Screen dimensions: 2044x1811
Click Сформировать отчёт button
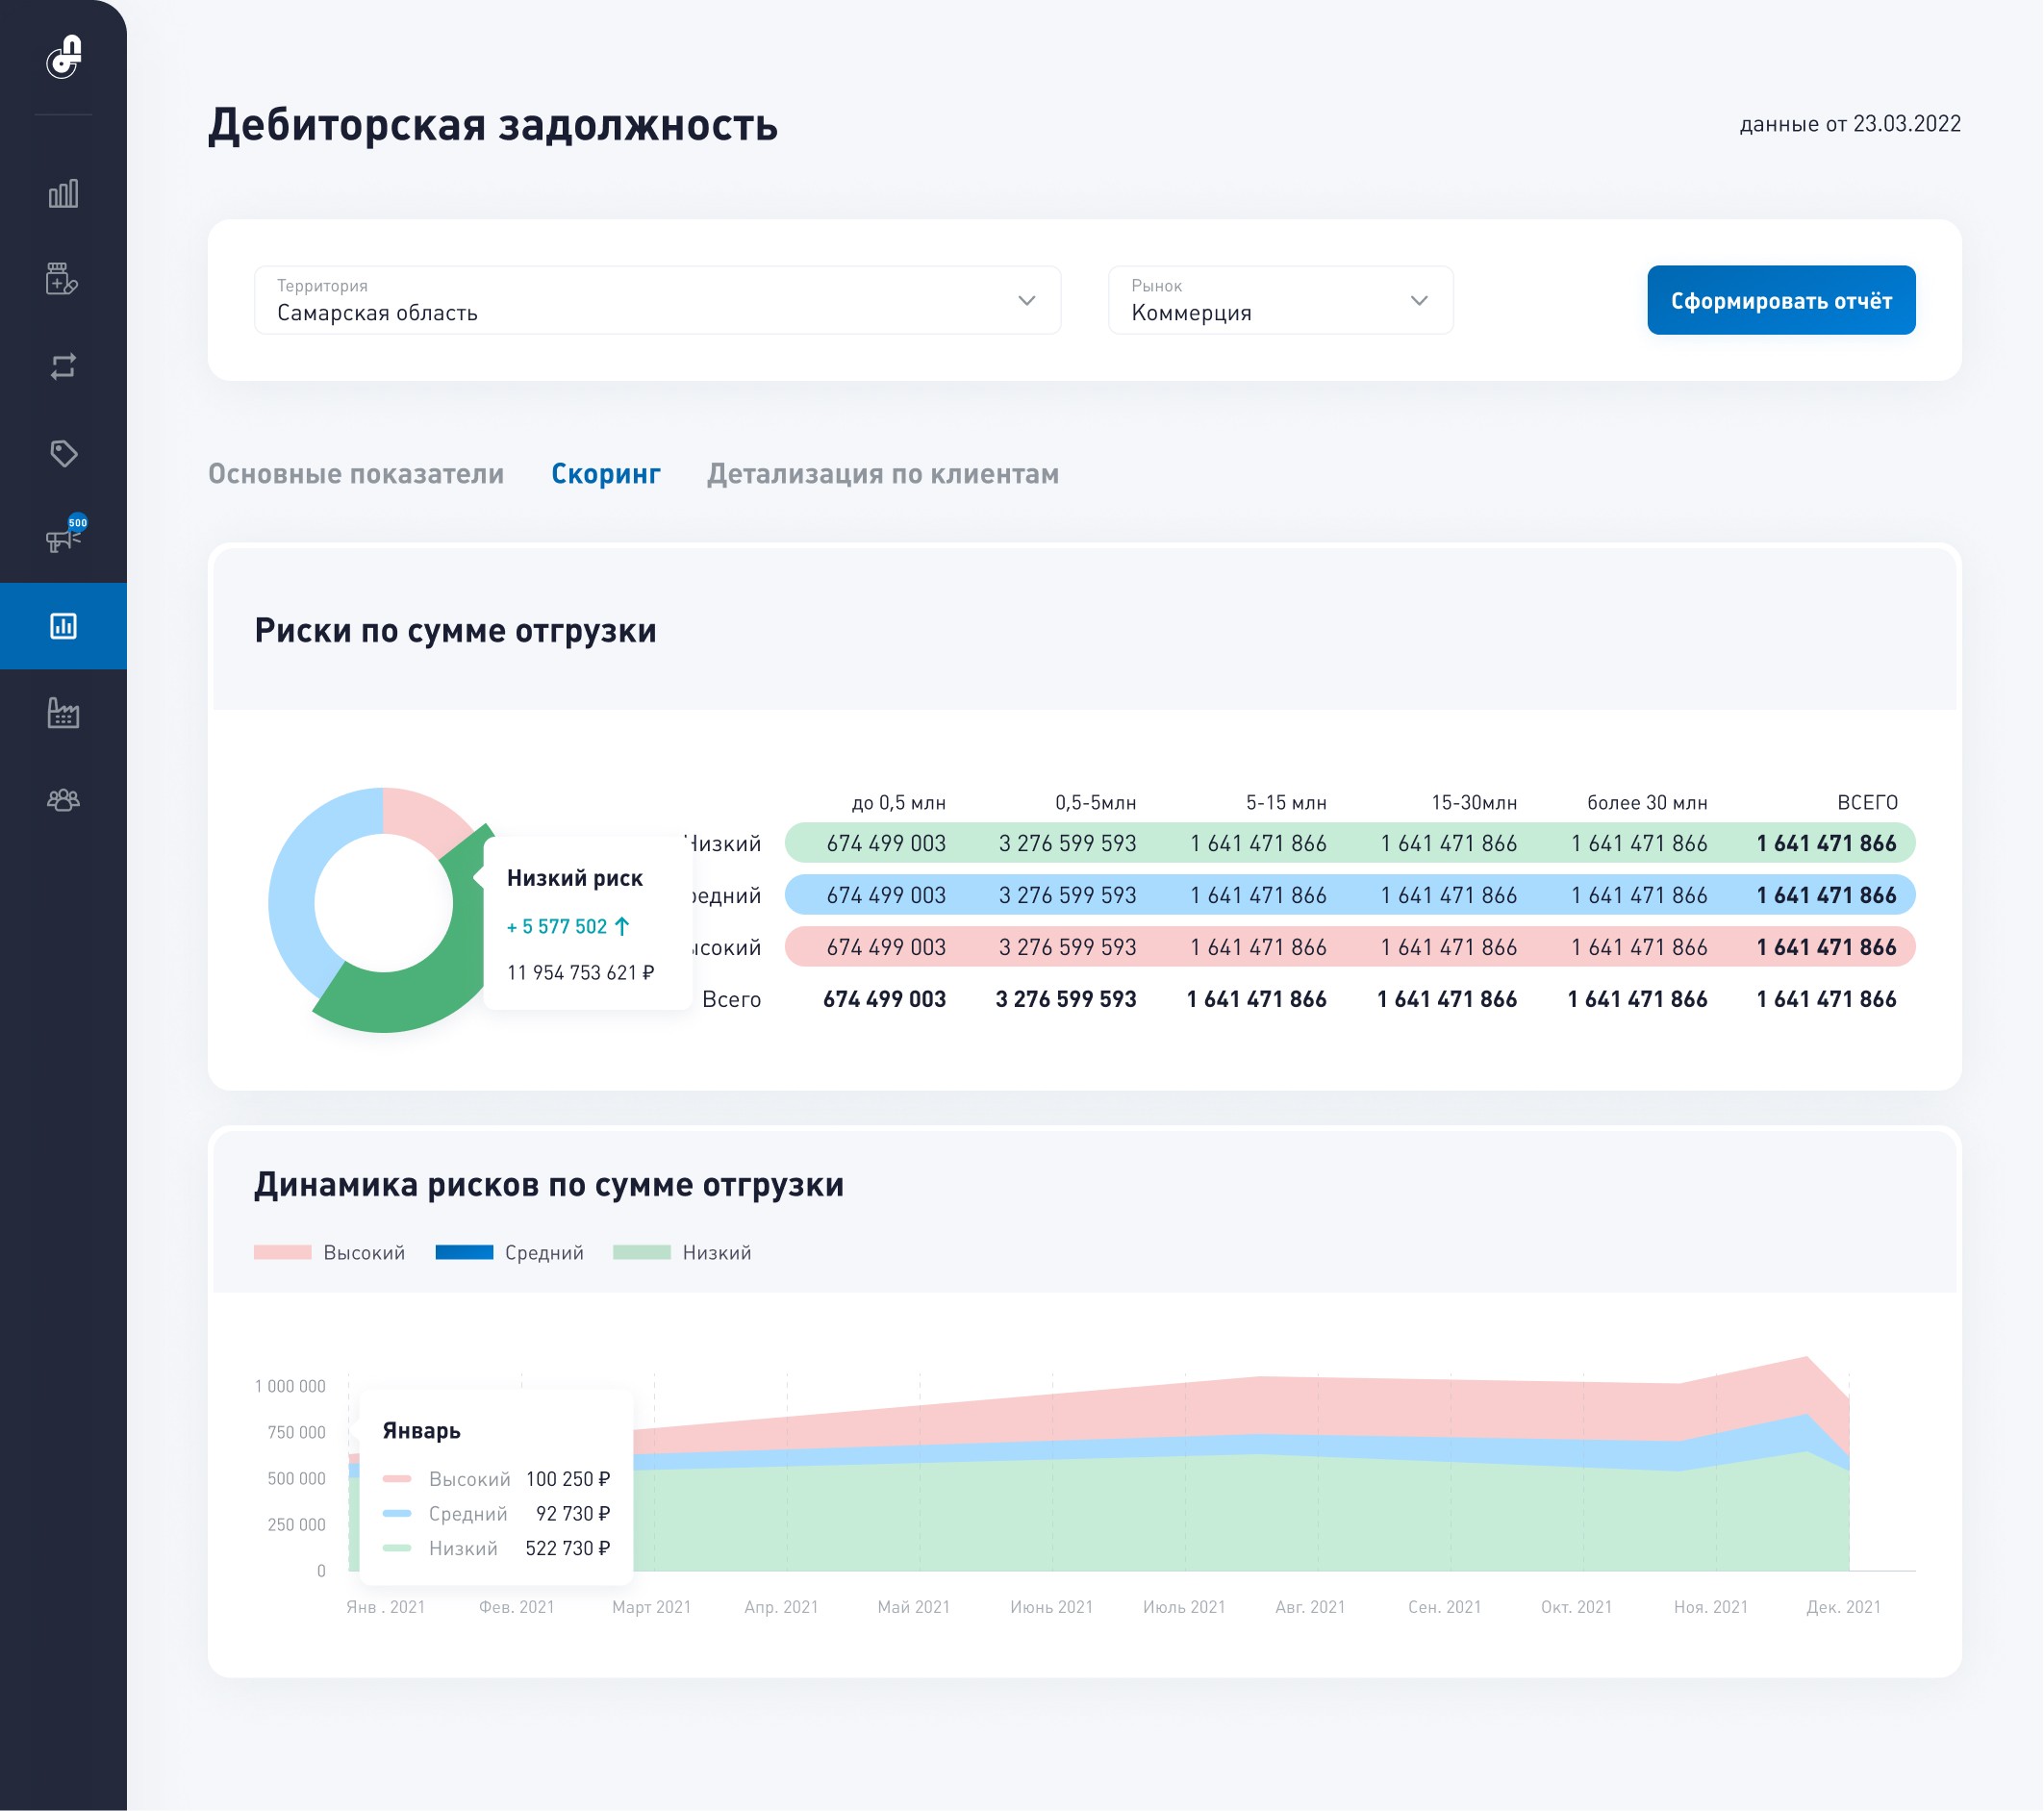(1781, 300)
